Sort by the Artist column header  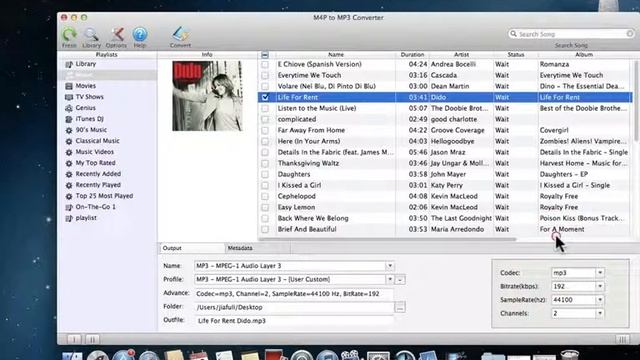click(x=461, y=55)
